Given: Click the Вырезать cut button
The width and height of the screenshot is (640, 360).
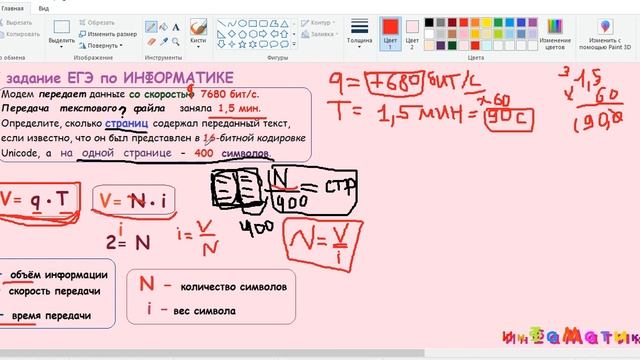Looking at the screenshot, I should [x=16, y=22].
